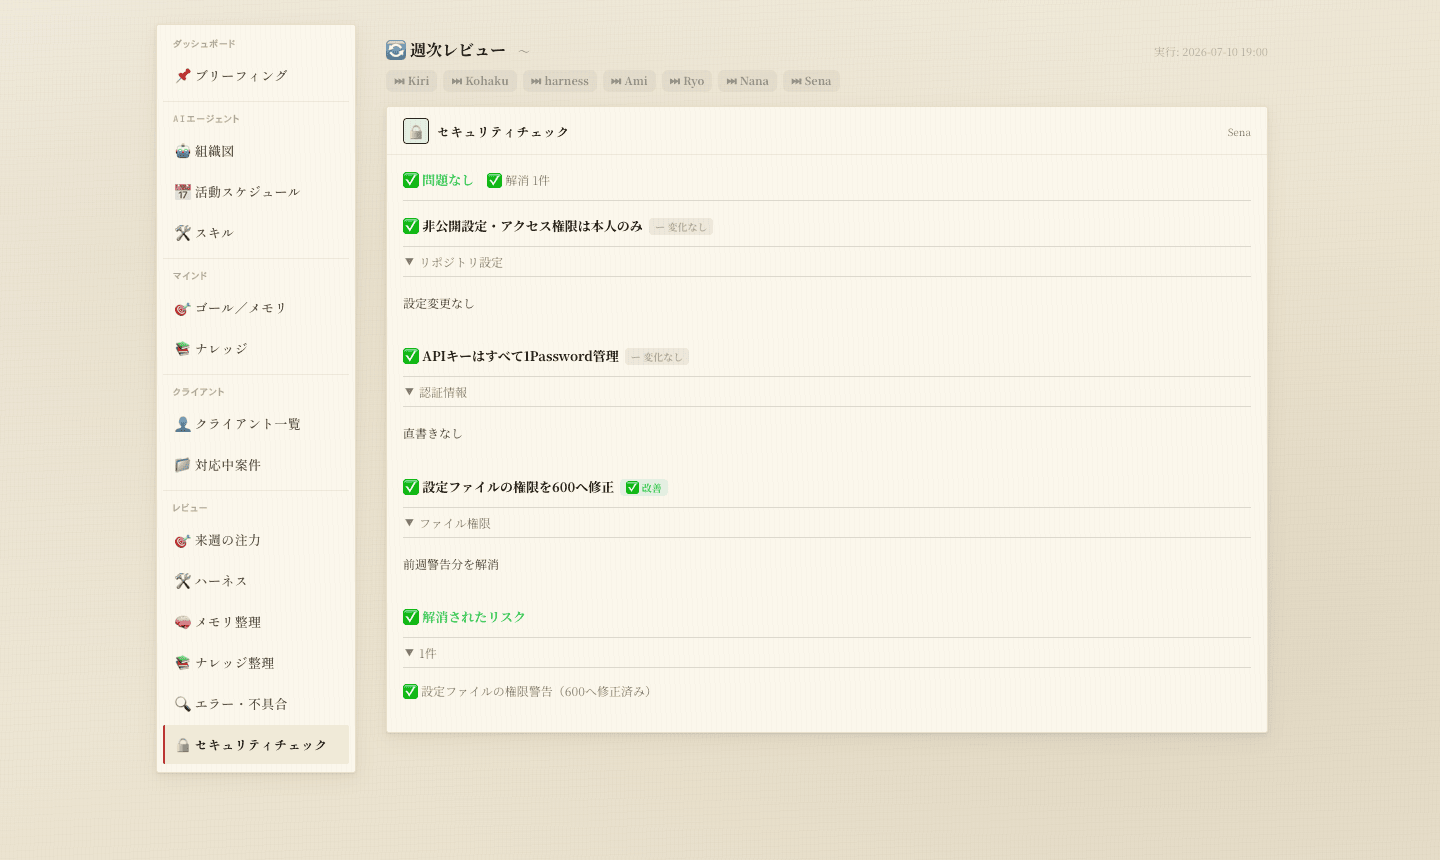
Task: Go to メモリ整理 in sidebar
Action: 256,622
